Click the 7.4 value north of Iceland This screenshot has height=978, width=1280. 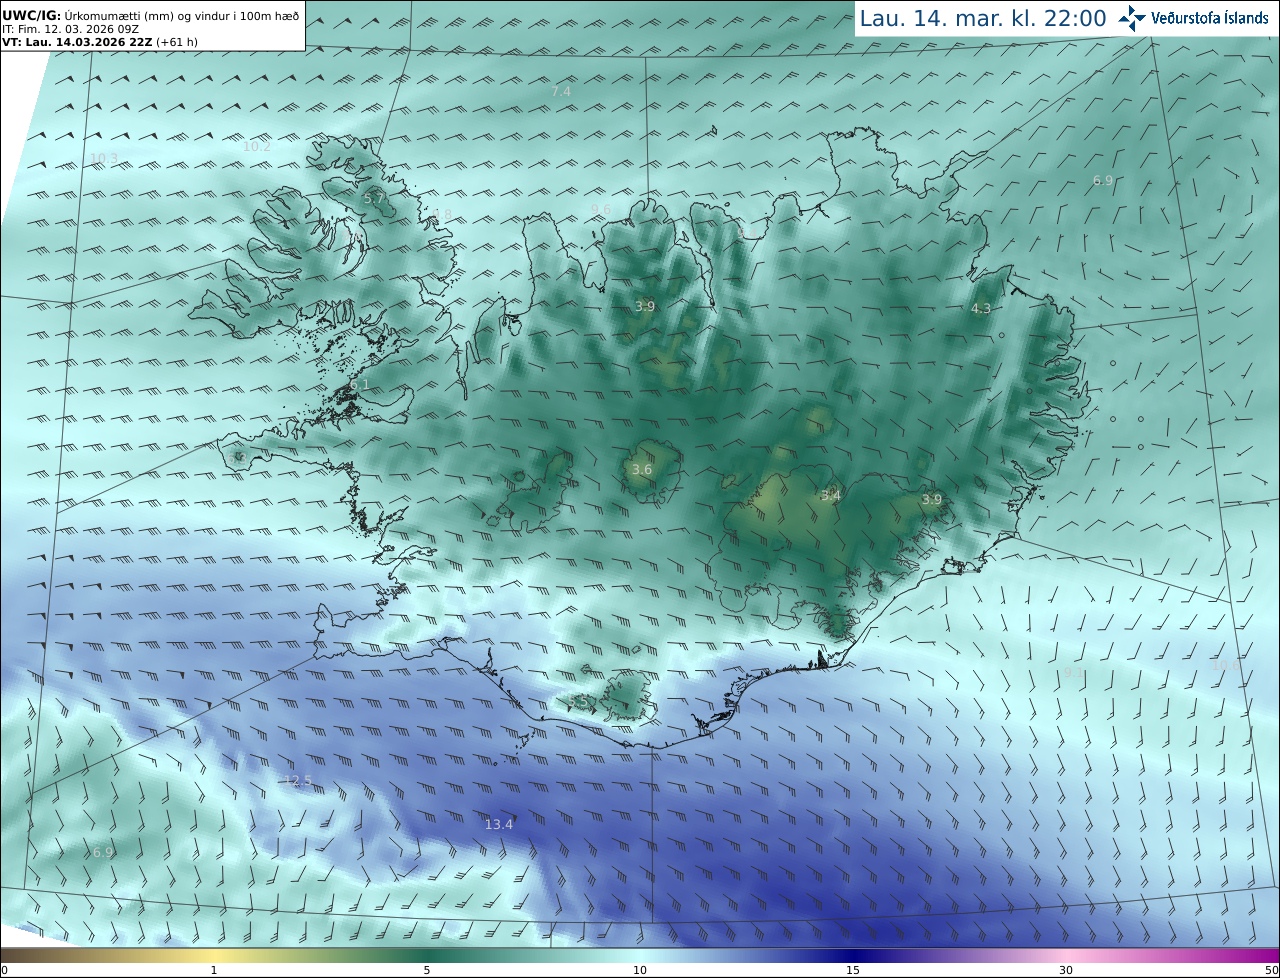(x=561, y=91)
